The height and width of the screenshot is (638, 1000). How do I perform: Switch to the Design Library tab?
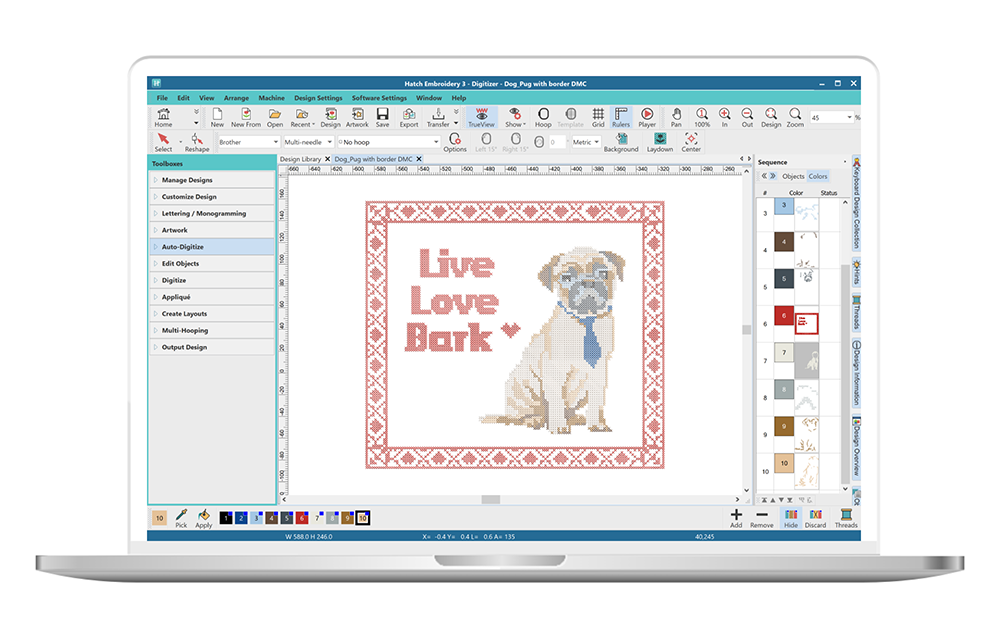301,159
